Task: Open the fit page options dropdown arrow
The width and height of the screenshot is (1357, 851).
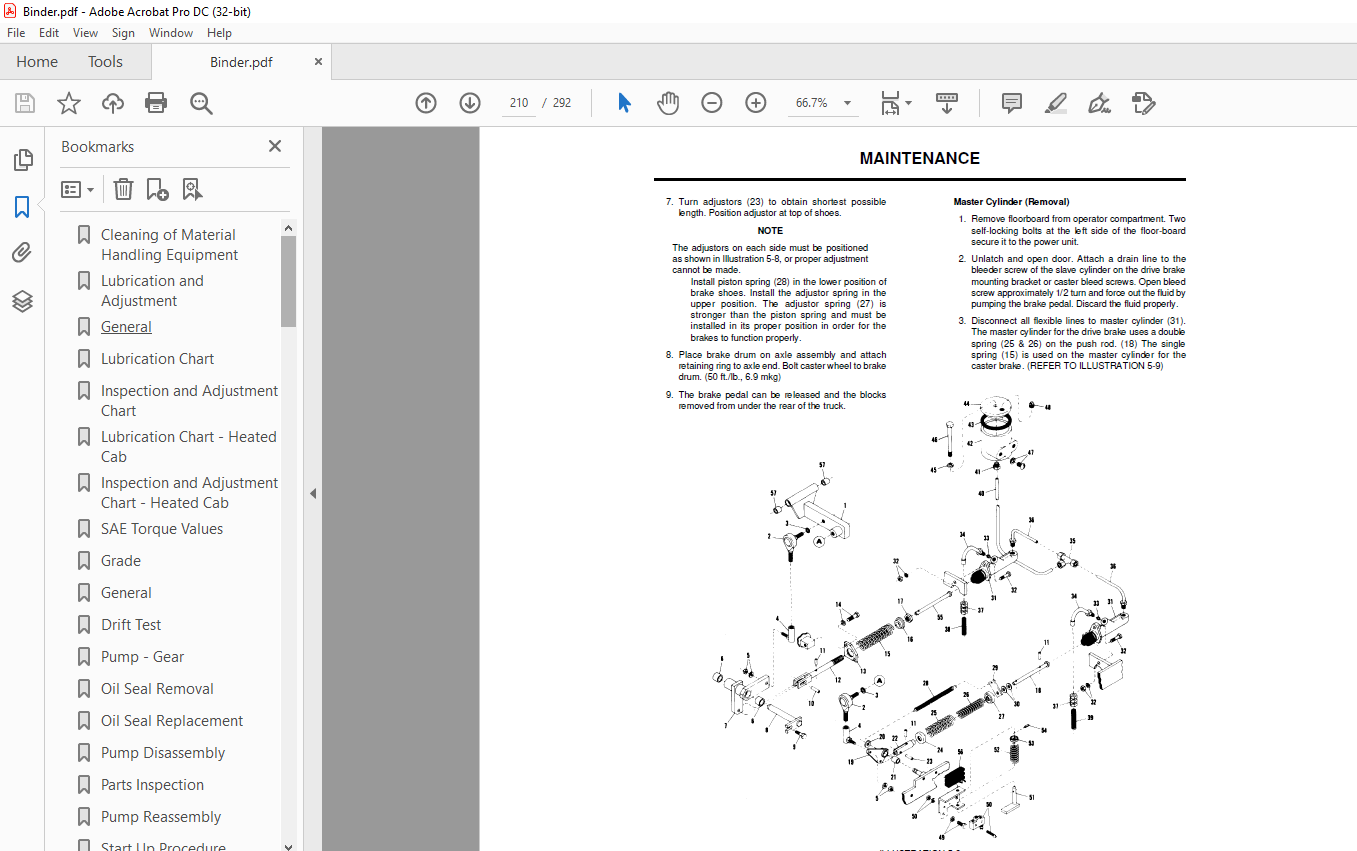Action: (908, 103)
